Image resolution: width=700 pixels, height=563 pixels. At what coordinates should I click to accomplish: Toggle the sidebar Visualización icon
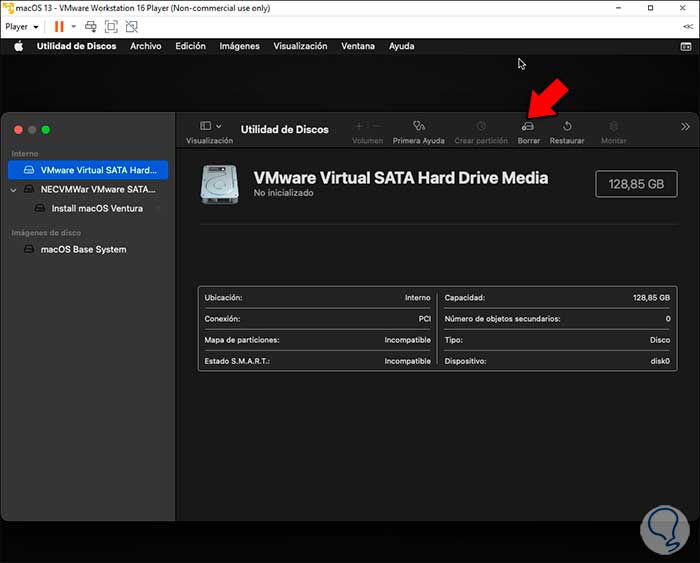(205, 126)
